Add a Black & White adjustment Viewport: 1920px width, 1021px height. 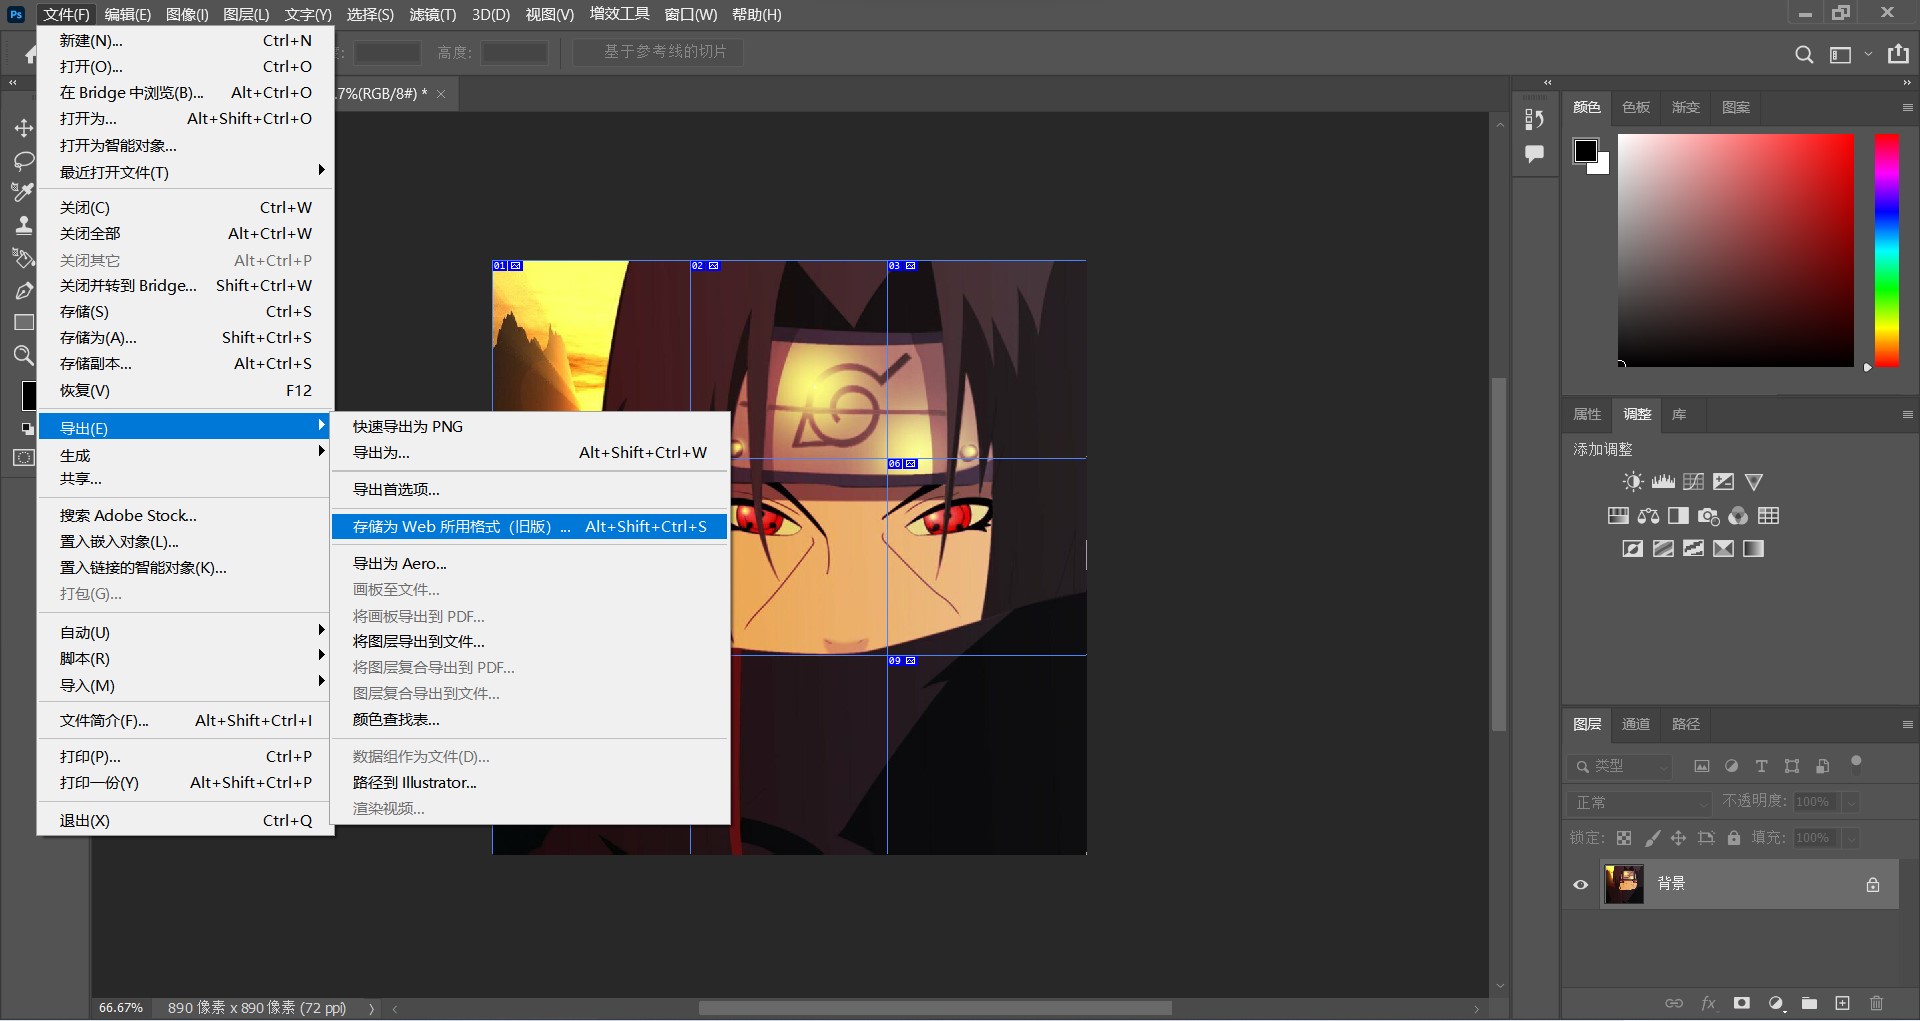point(1678,516)
